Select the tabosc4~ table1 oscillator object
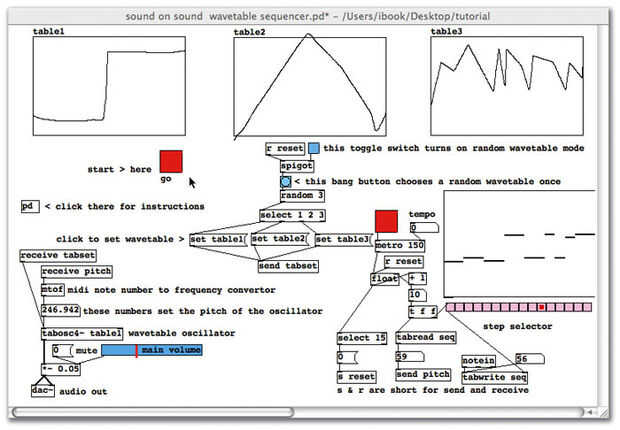The image size is (620, 430). pos(82,333)
